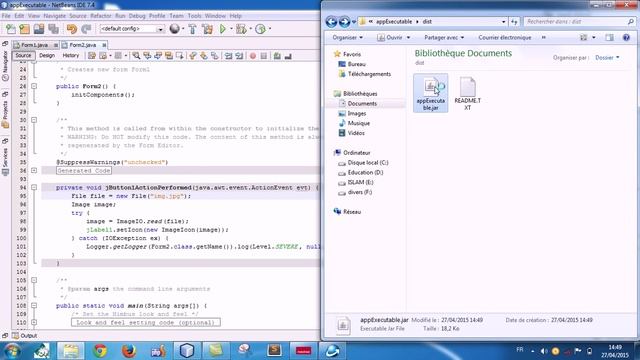Open the Refactor menu

101,16
